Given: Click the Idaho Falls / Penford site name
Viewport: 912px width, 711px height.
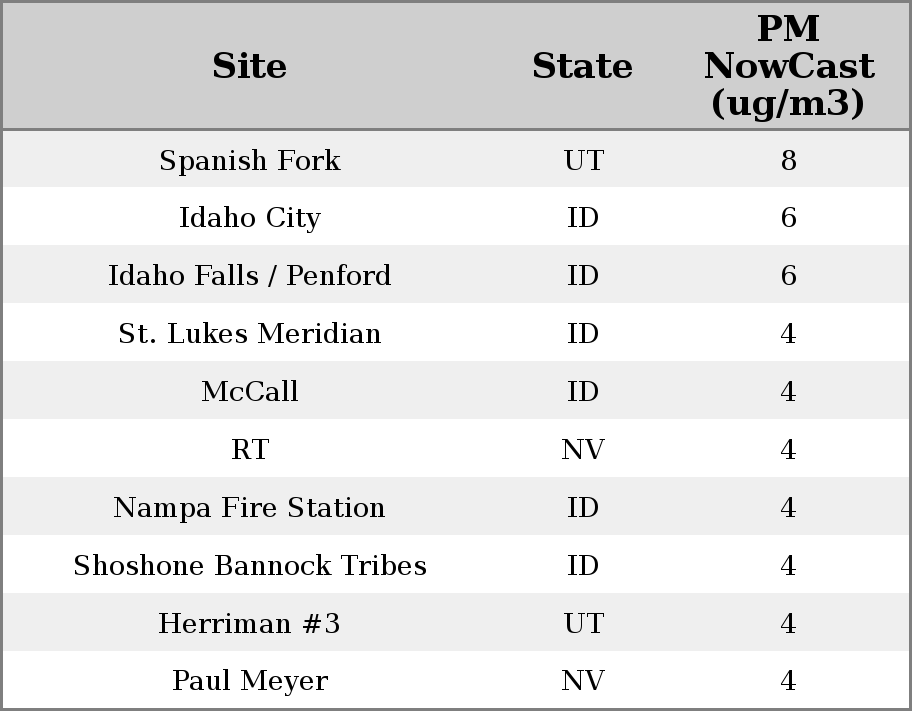Looking at the screenshot, I should click(249, 276).
